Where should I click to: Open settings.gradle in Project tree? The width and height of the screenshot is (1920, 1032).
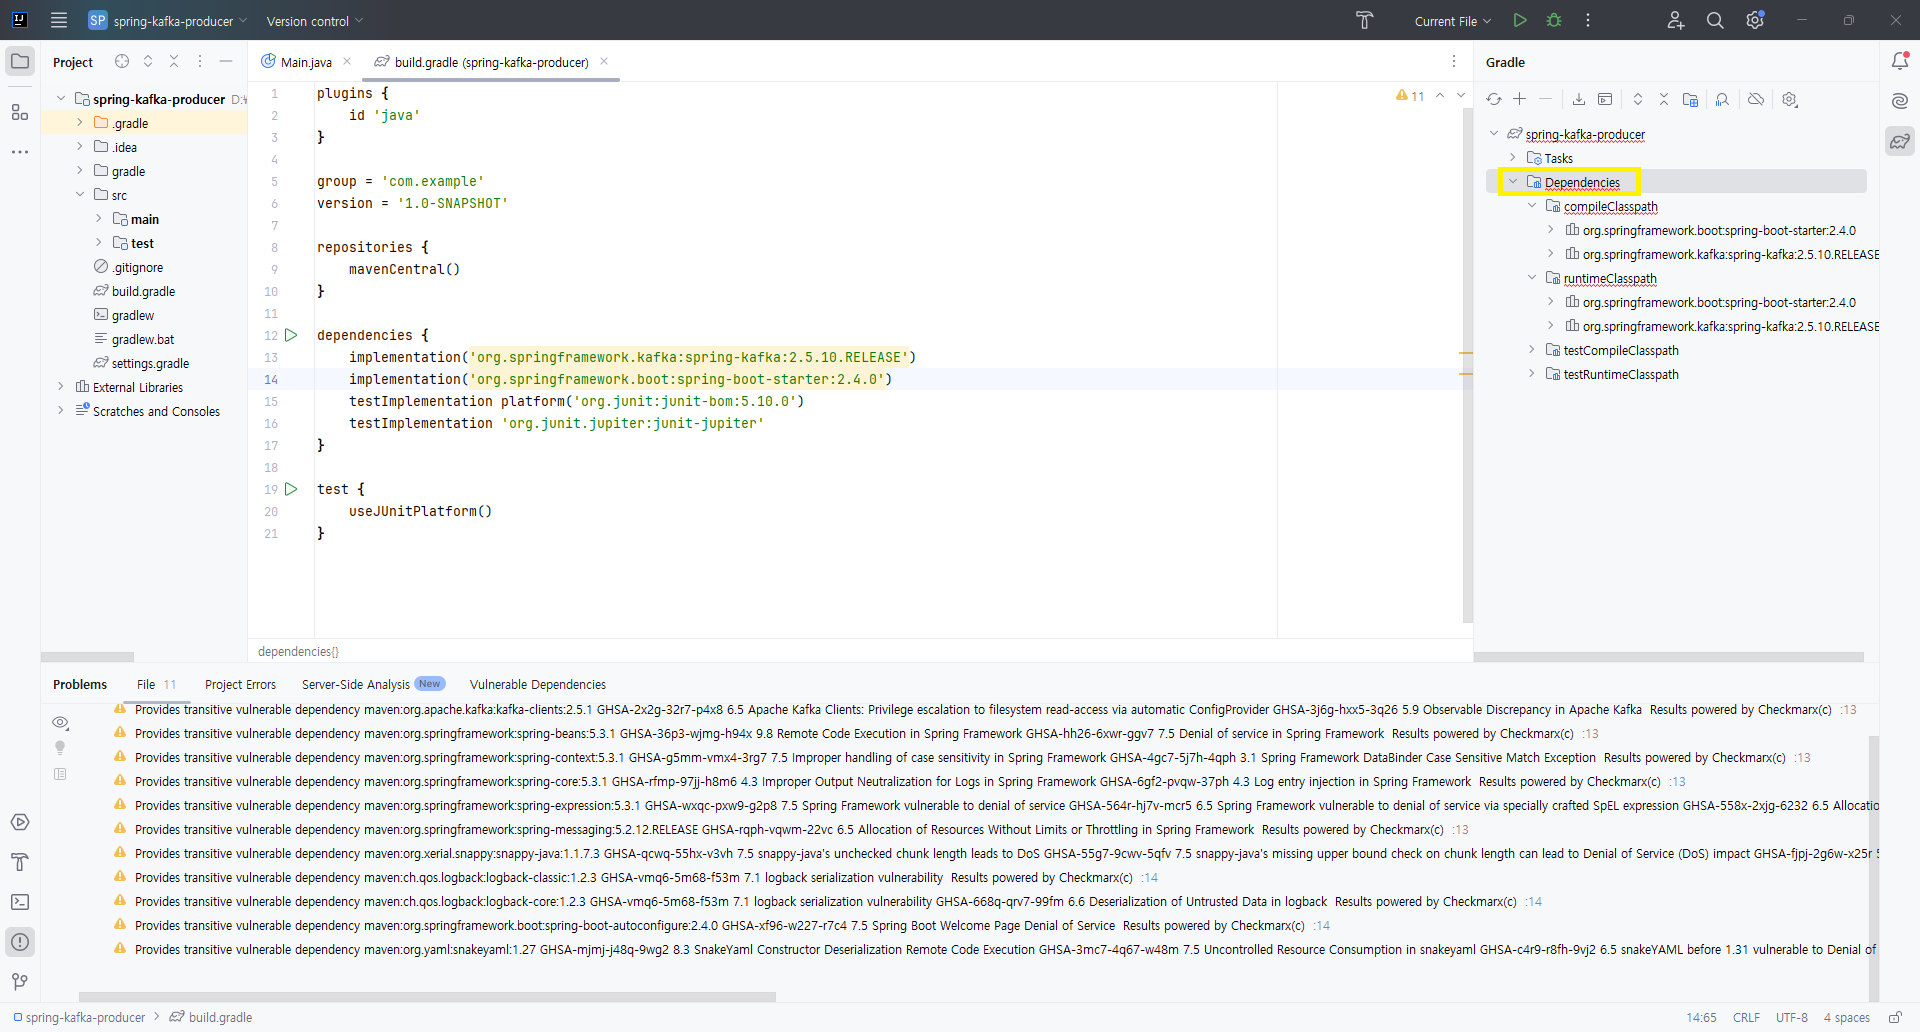coord(150,363)
